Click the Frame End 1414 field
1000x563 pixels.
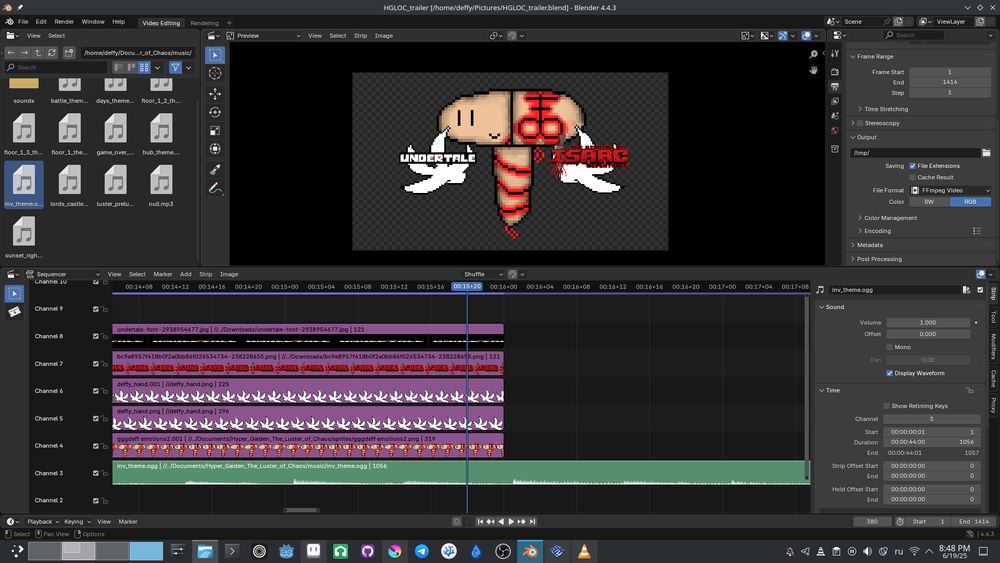(x=950, y=82)
